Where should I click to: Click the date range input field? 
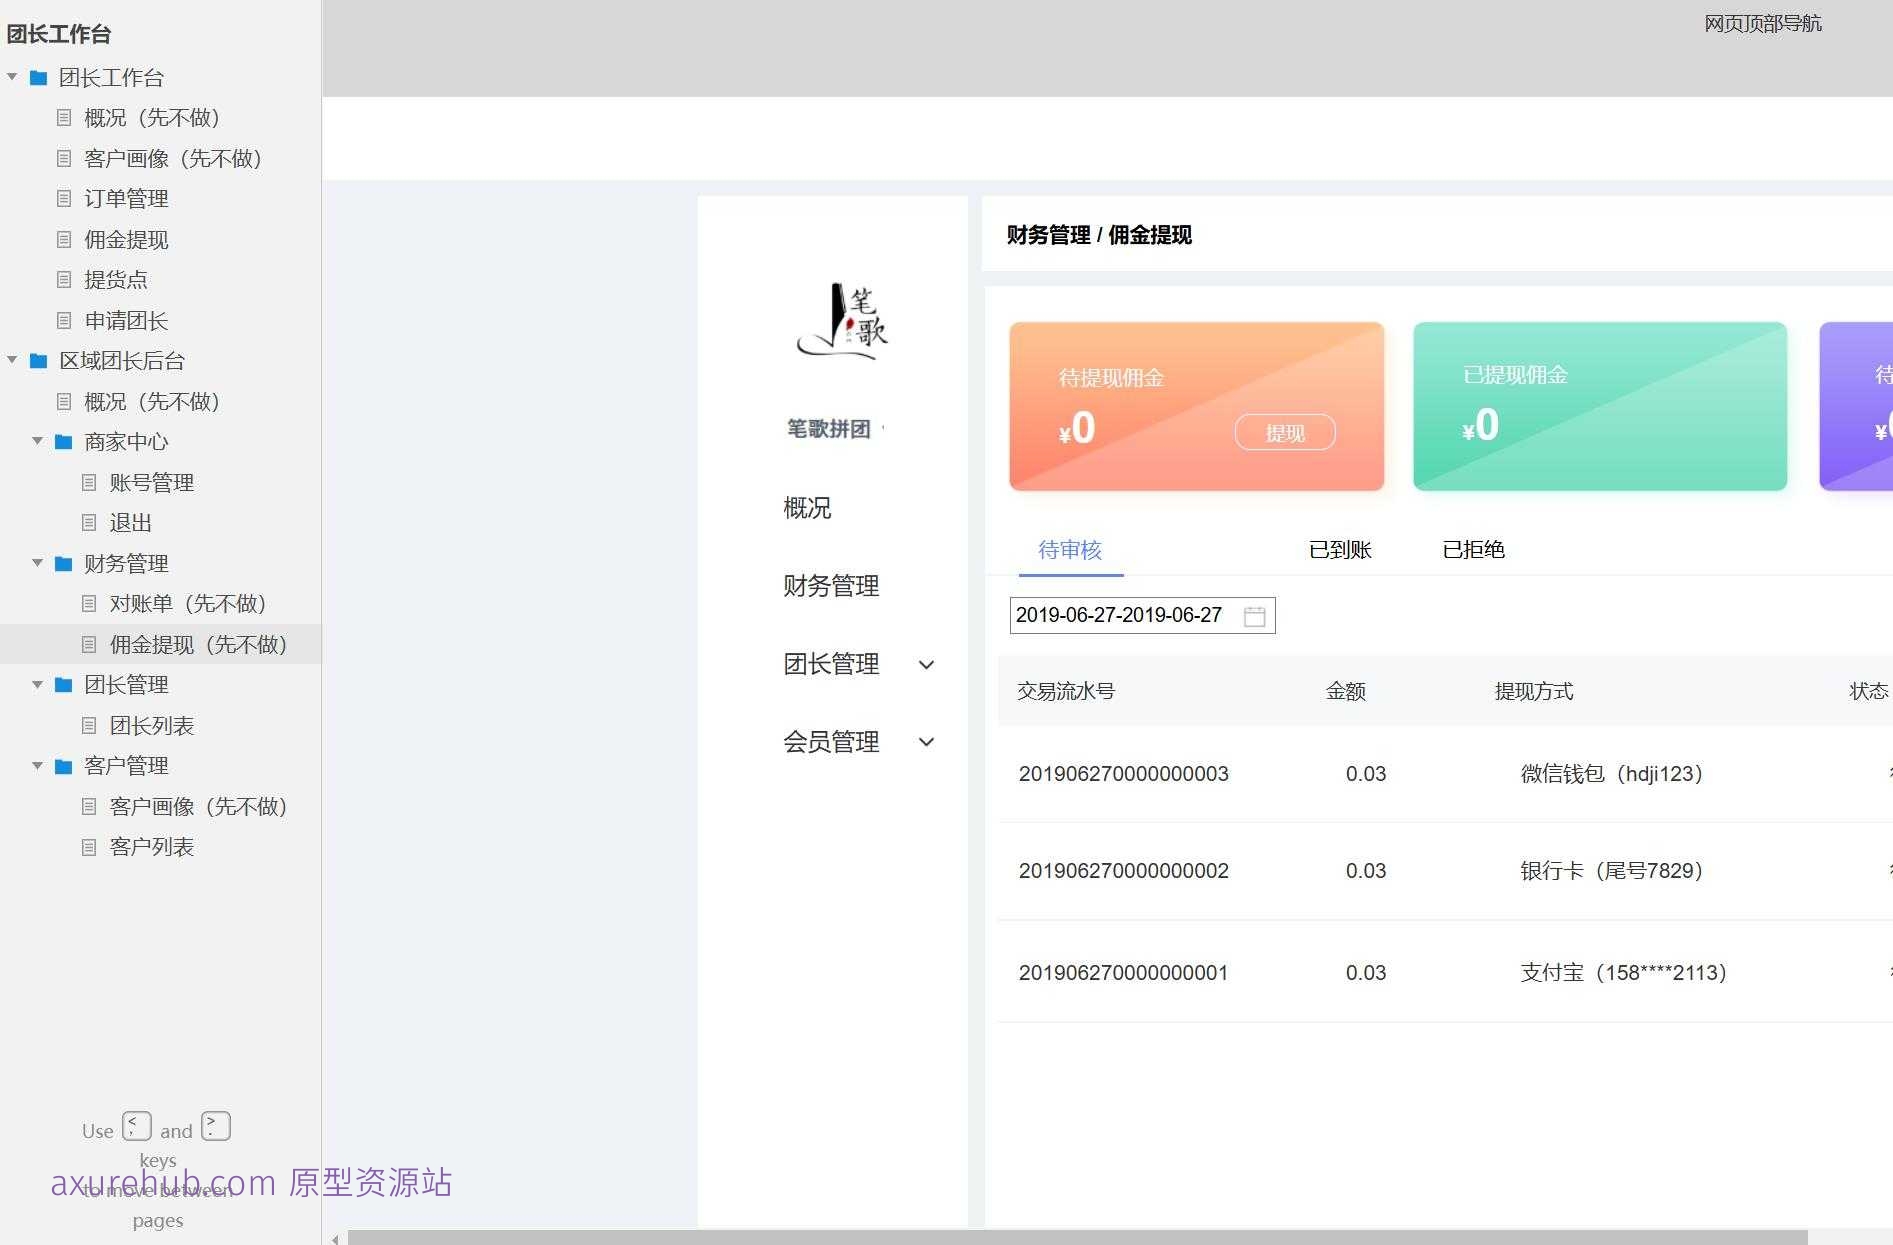pyautogui.click(x=1120, y=616)
